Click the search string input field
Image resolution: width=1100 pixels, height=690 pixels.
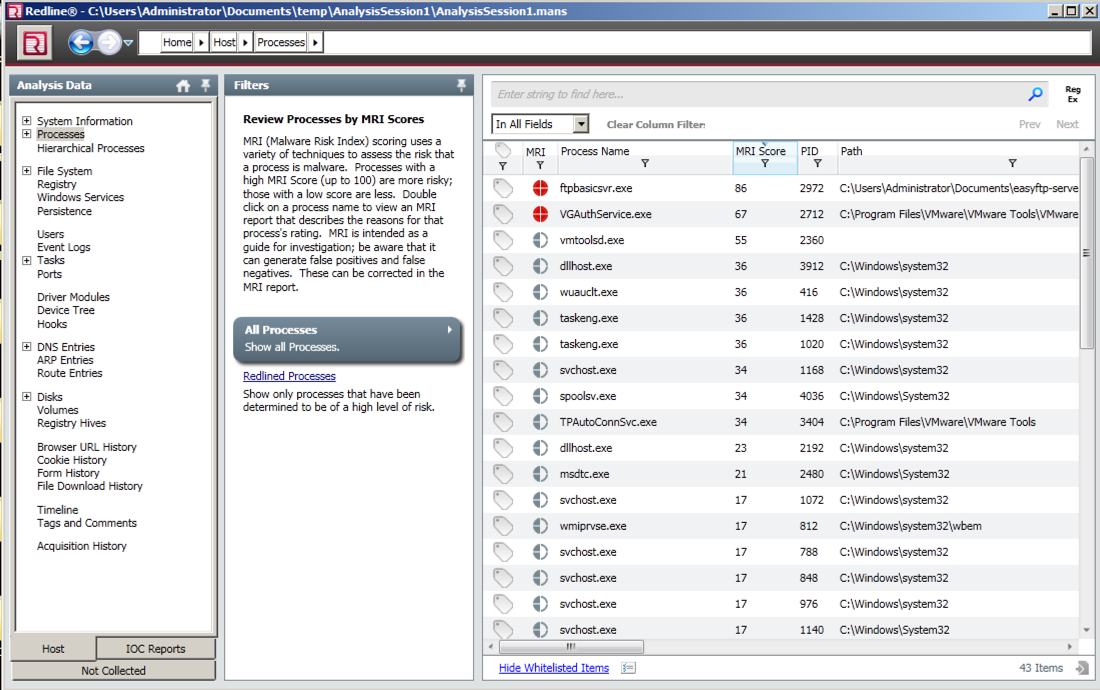coord(758,94)
